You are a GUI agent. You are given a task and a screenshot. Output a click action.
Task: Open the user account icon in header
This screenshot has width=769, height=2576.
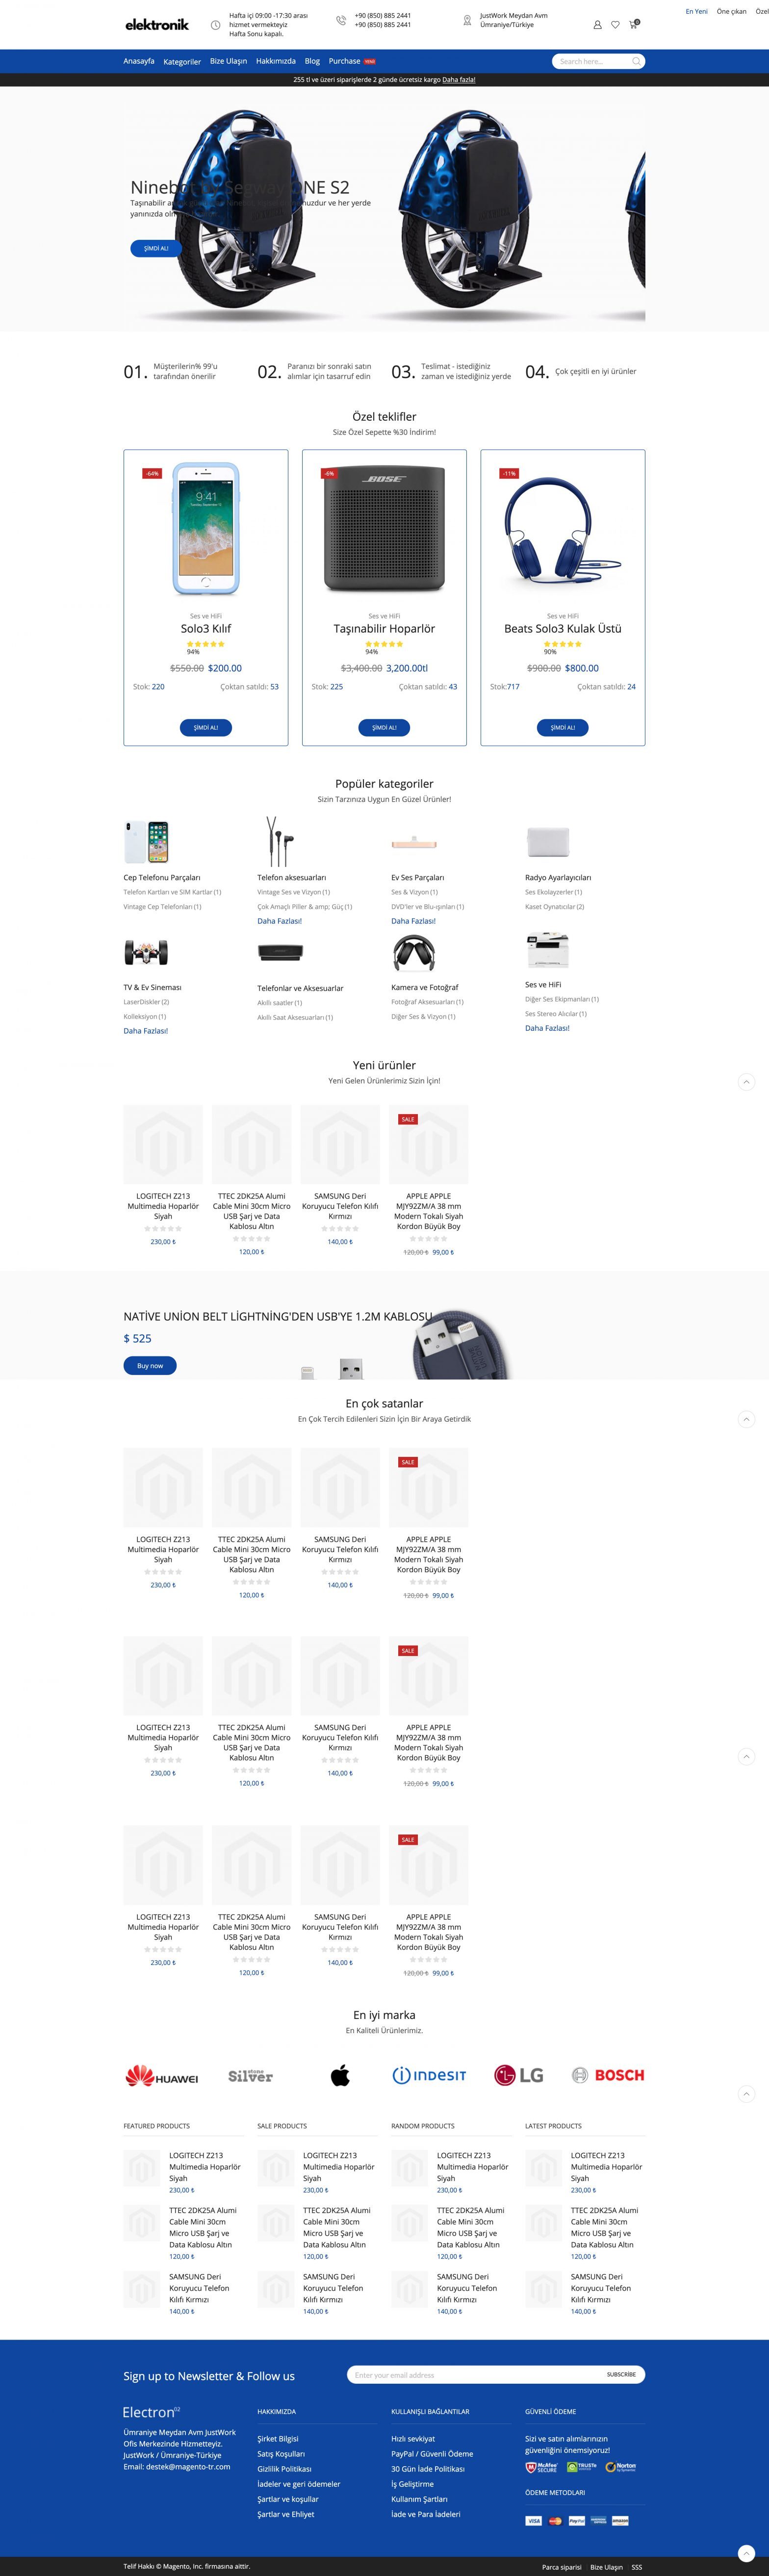(597, 25)
